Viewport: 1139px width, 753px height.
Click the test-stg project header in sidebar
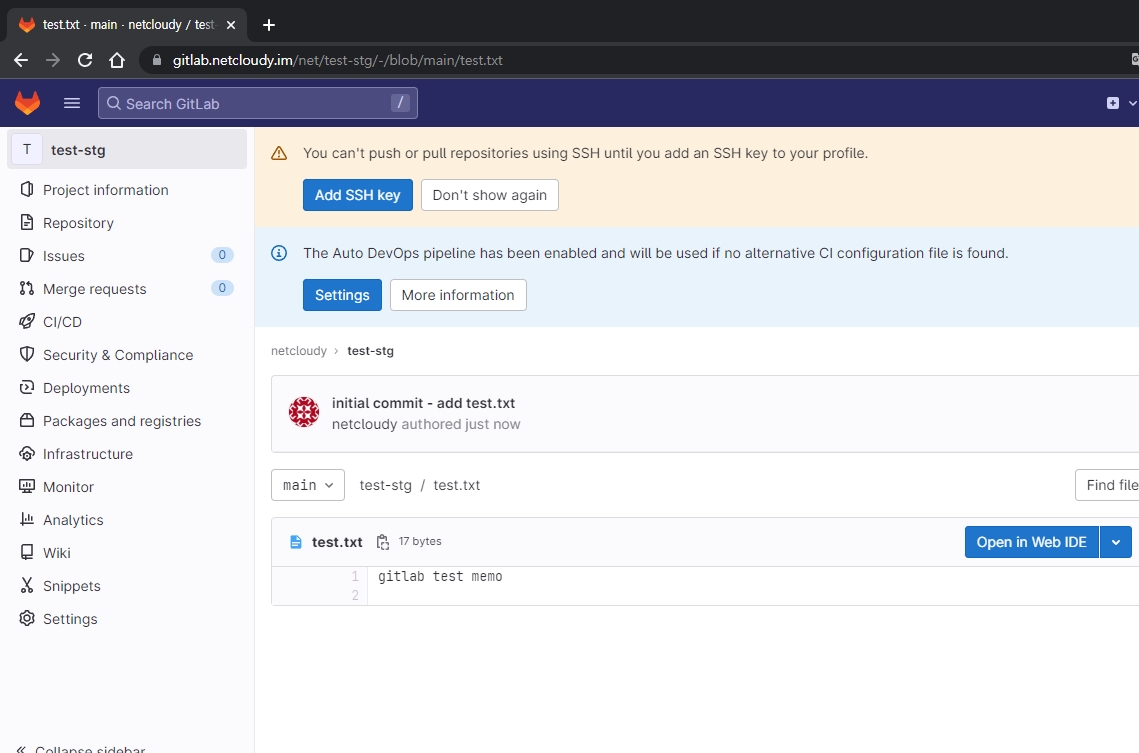pos(127,150)
